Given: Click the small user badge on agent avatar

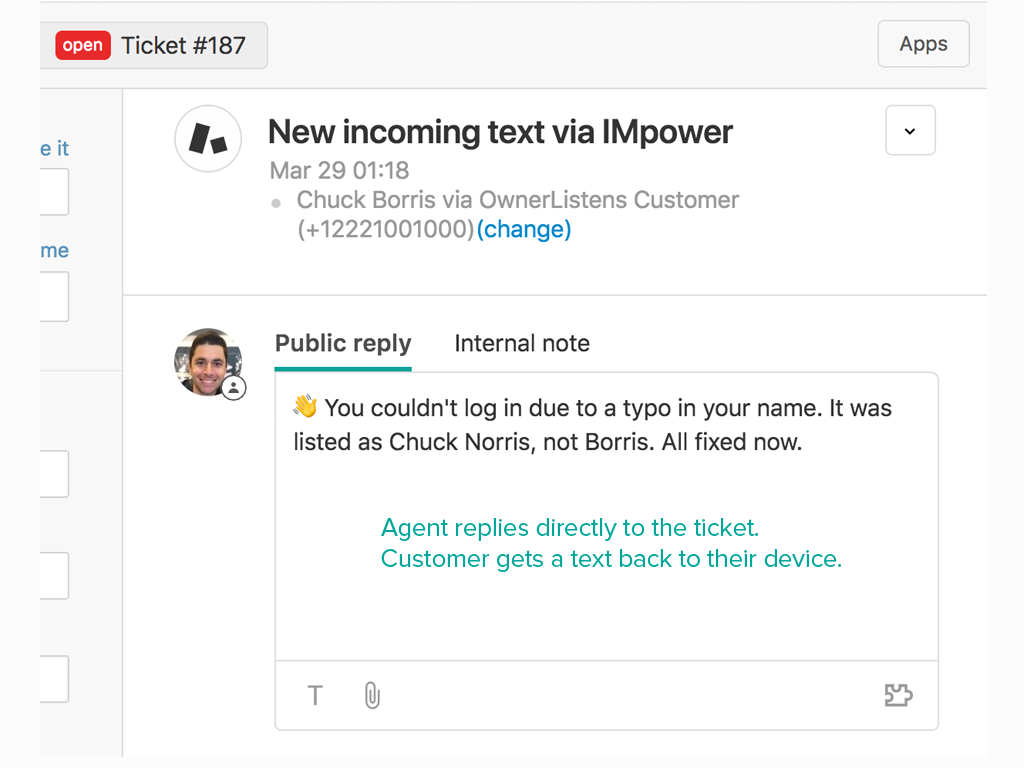Looking at the screenshot, I should tap(234, 388).
